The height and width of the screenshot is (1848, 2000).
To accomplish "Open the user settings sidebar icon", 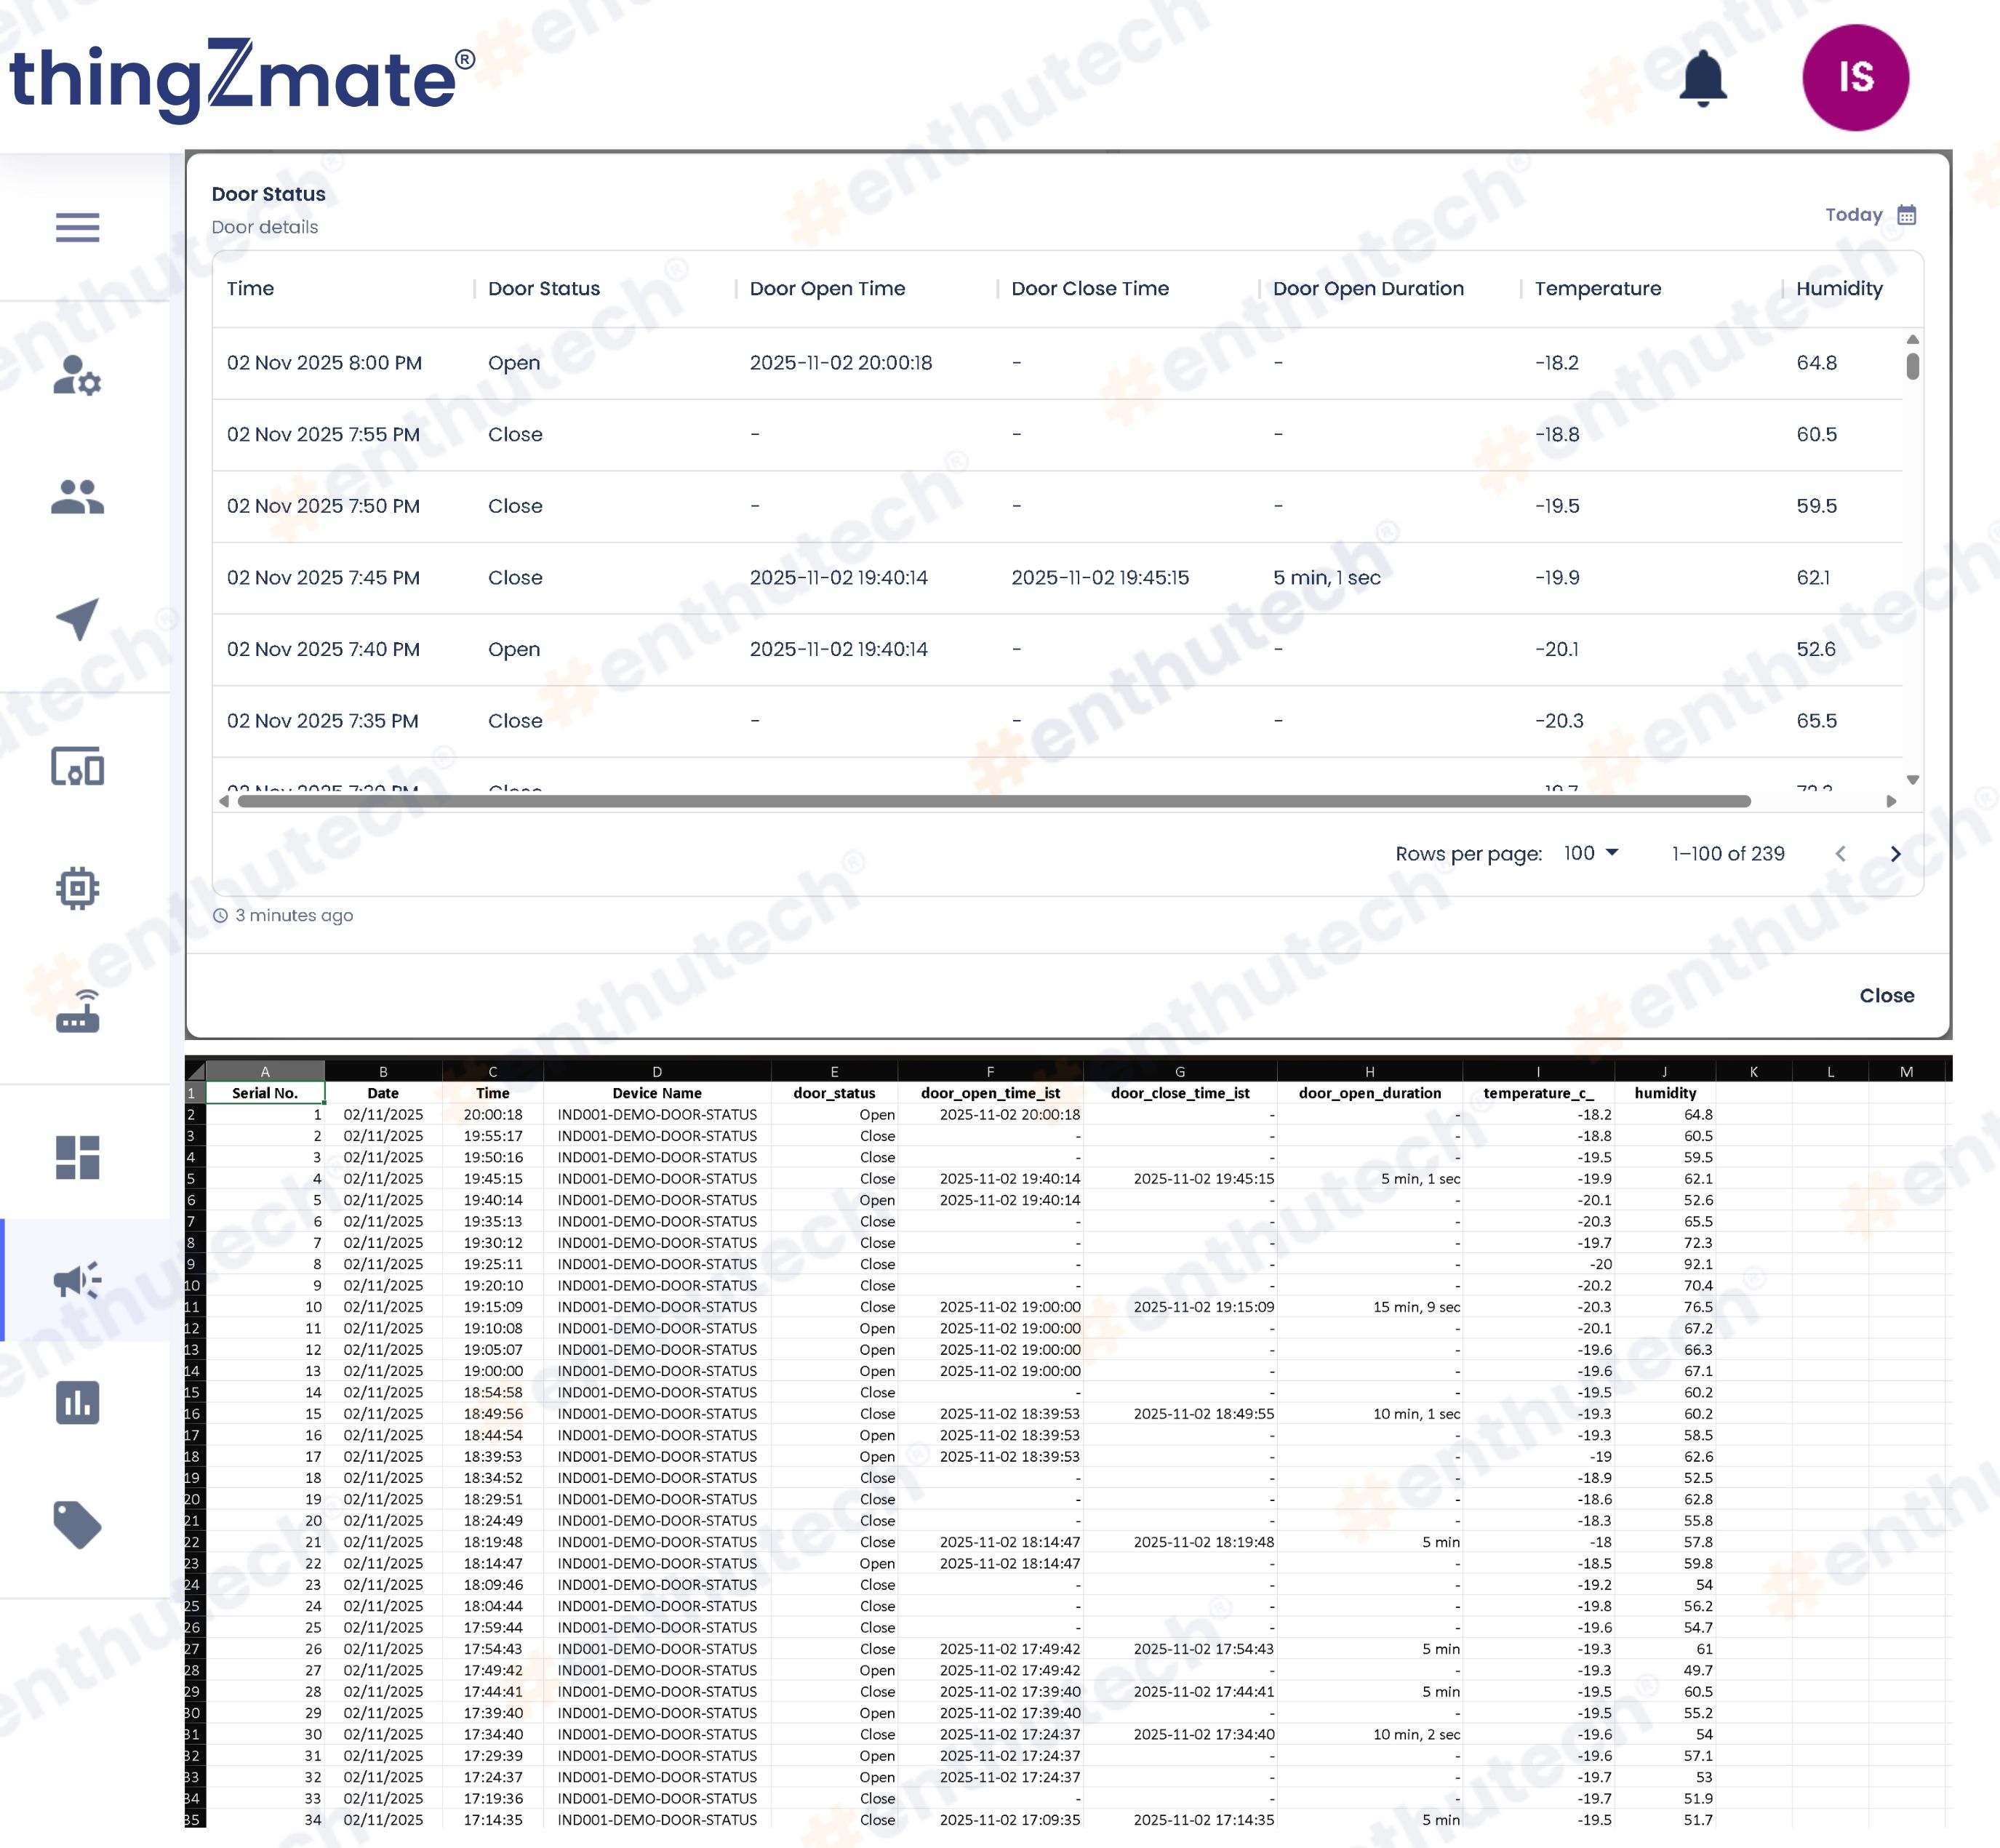I will (77, 376).
